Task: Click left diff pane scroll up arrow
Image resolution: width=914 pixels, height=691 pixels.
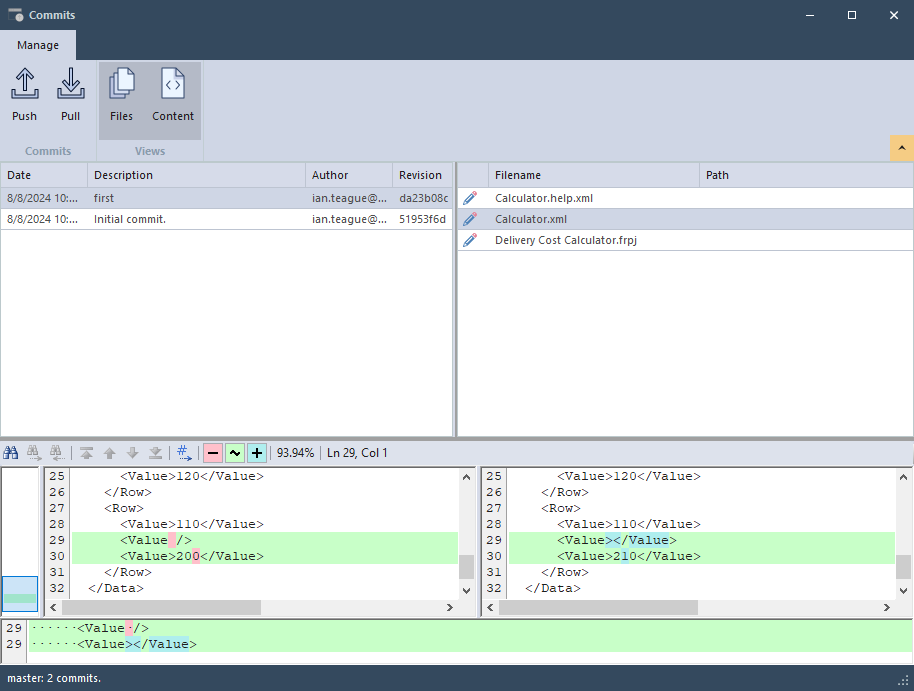Action: tap(466, 477)
